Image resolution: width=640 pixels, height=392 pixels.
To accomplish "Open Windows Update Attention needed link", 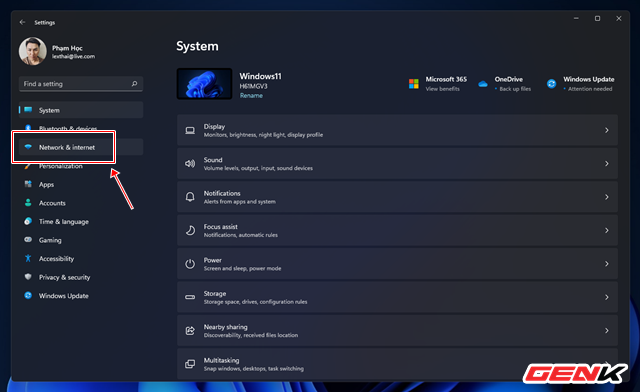I will click(x=590, y=89).
